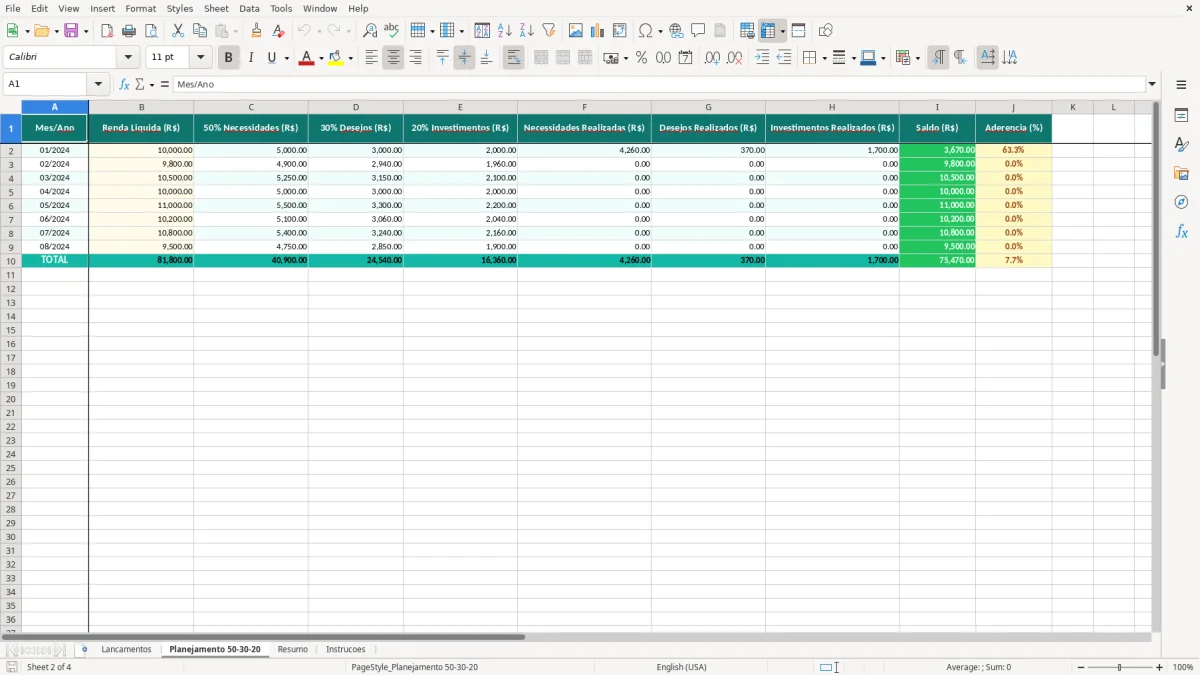This screenshot has width=1200, height=675.
Task: Click the Background Color yellow swatch
Action: click(x=335, y=58)
